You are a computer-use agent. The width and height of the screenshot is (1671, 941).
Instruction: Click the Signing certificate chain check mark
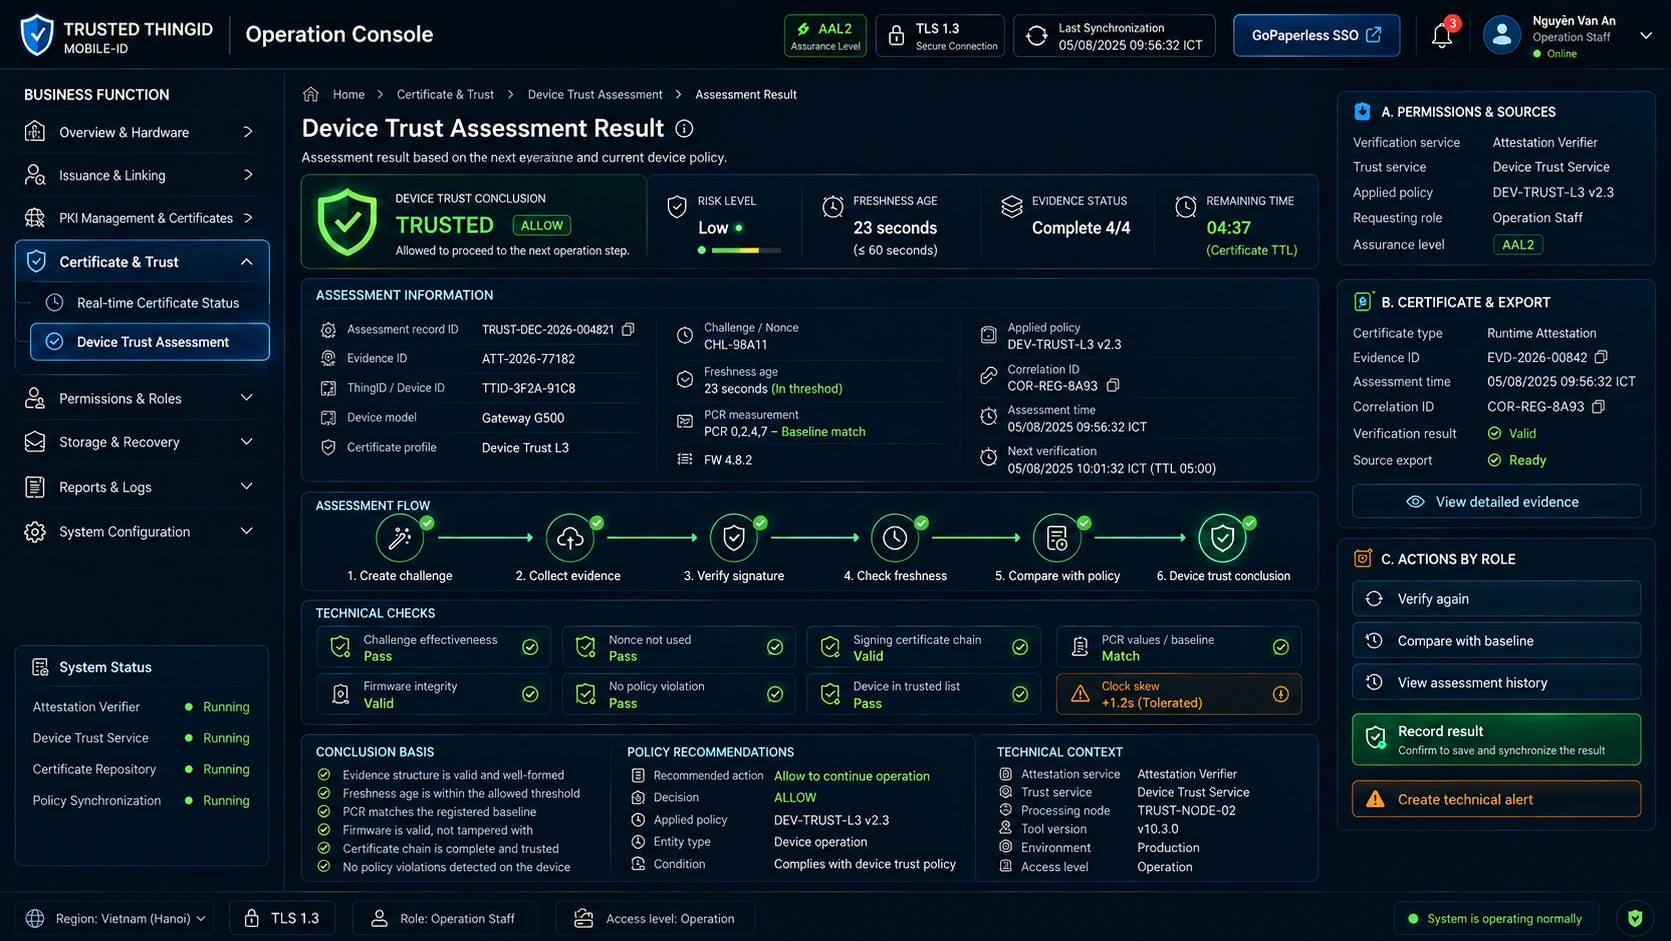click(1020, 647)
